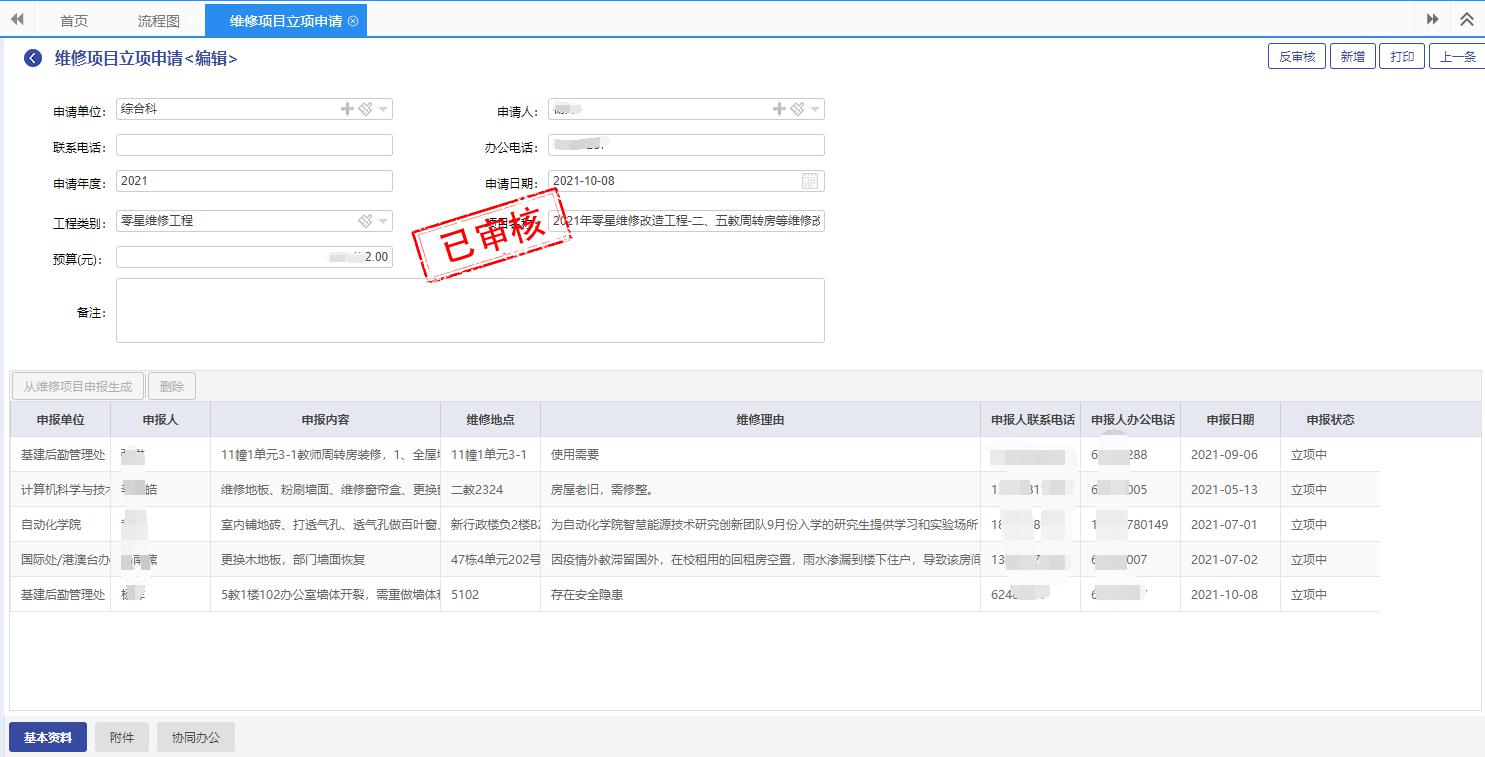Expand the 申请人 dropdown arrow
This screenshot has height=757, width=1485.
pos(815,110)
